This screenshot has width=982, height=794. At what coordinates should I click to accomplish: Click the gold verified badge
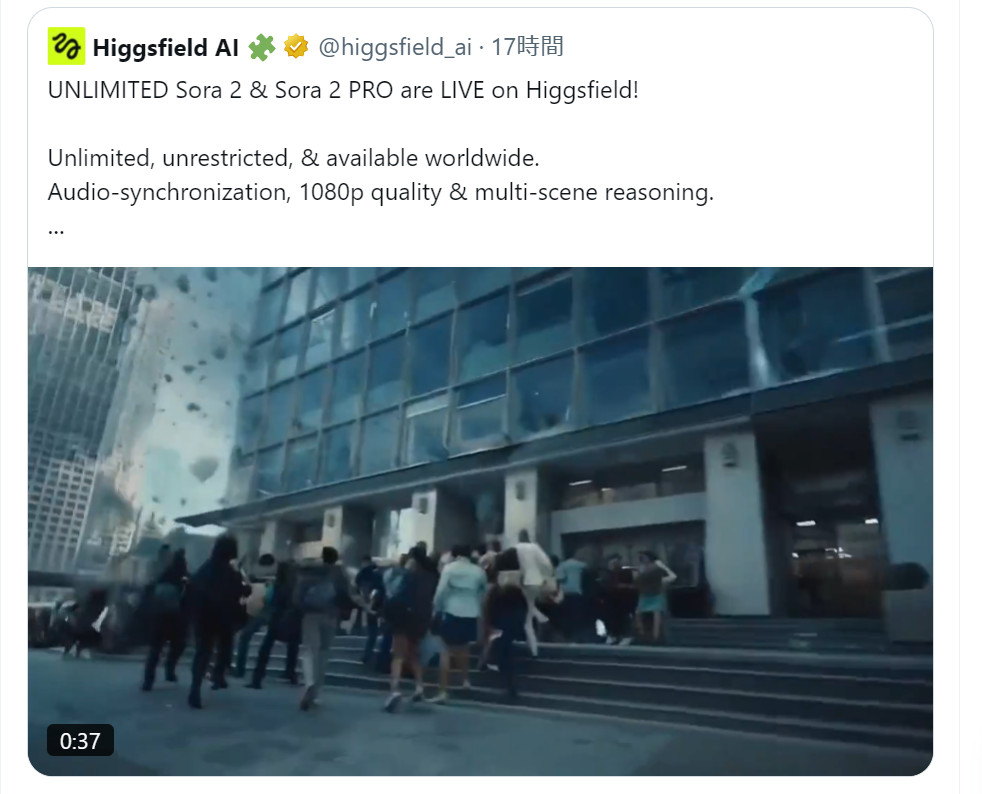point(296,47)
